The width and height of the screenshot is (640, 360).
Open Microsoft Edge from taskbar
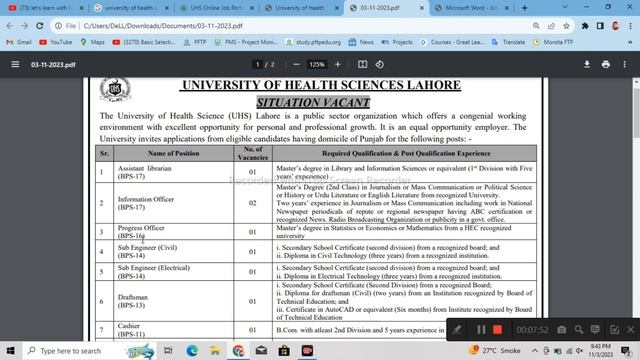point(192,351)
